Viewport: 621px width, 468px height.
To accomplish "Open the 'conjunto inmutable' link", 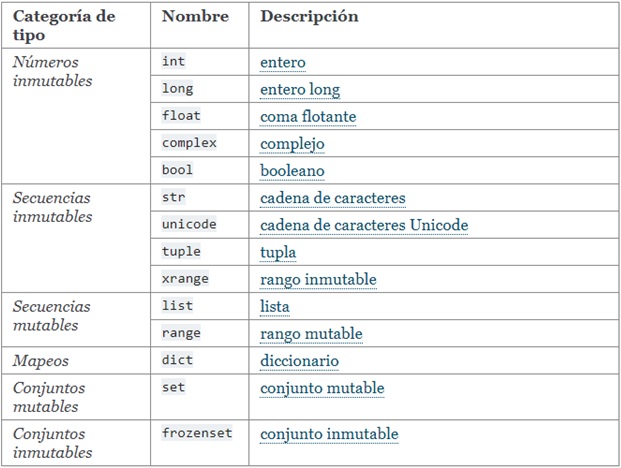I will [329, 434].
